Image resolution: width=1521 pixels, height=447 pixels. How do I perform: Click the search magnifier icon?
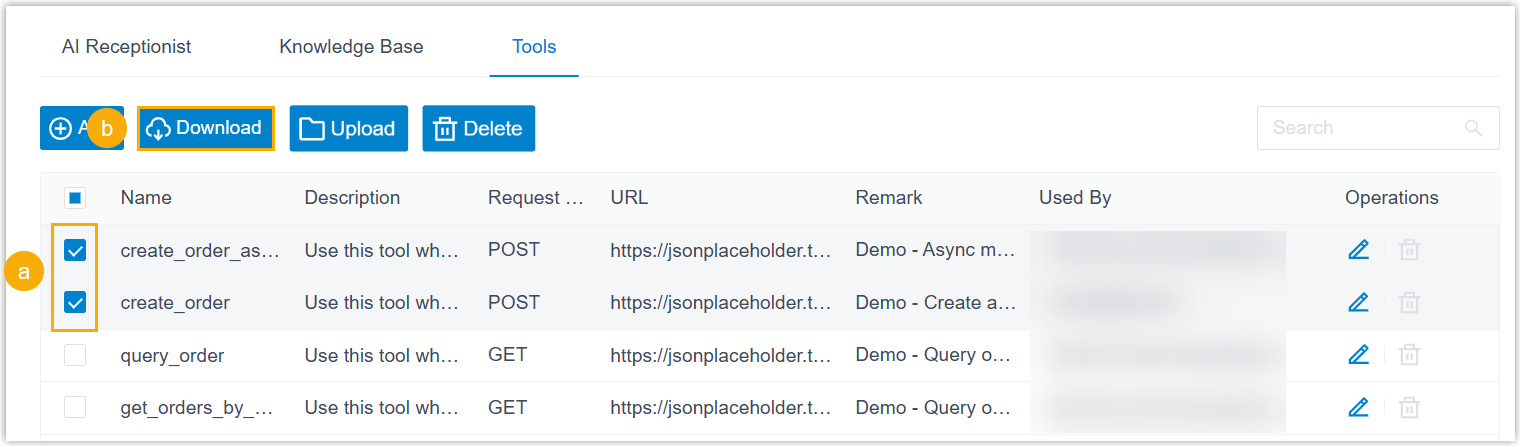1473,128
